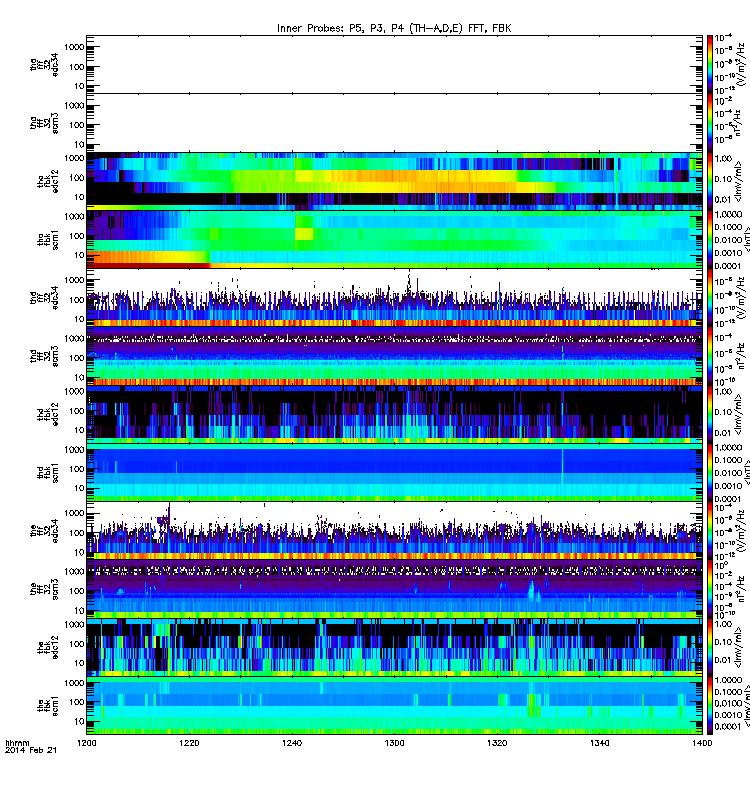Select the the fff edc34 spectrogram panel
This screenshot has width=750, height=800.
pyautogui.click(x=394, y=531)
